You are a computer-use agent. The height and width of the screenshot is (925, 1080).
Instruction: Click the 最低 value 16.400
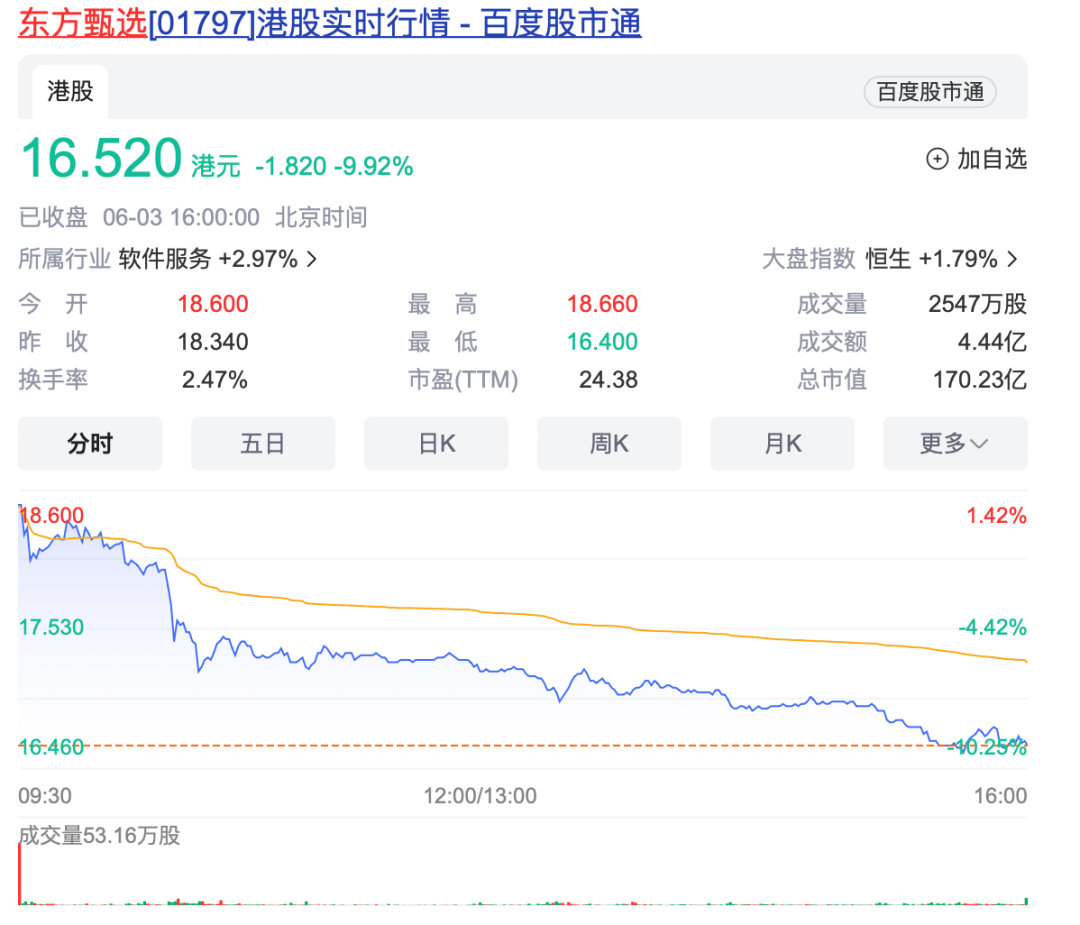tap(602, 342)
